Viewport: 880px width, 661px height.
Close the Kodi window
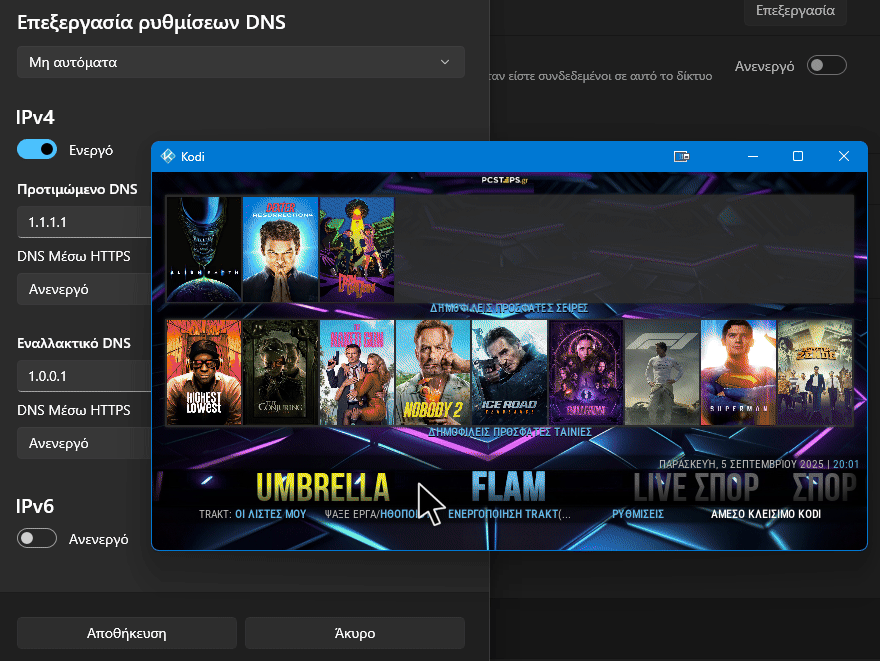click(x=844, y=157)
